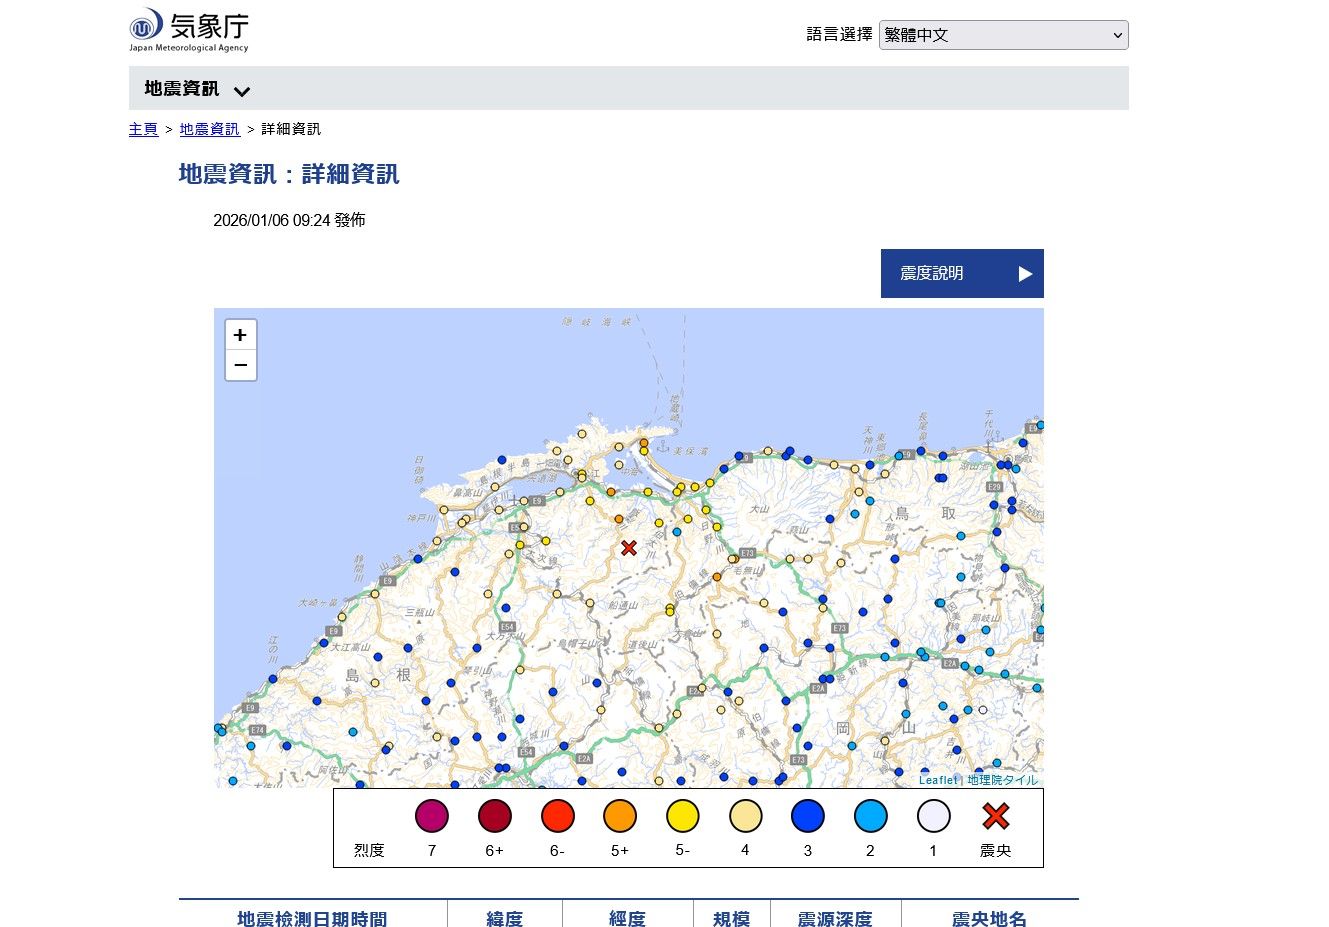Click the intensity 6+ dark red legend circle
The height and width of the screenshot is (927, 1329).
(495, 817)
